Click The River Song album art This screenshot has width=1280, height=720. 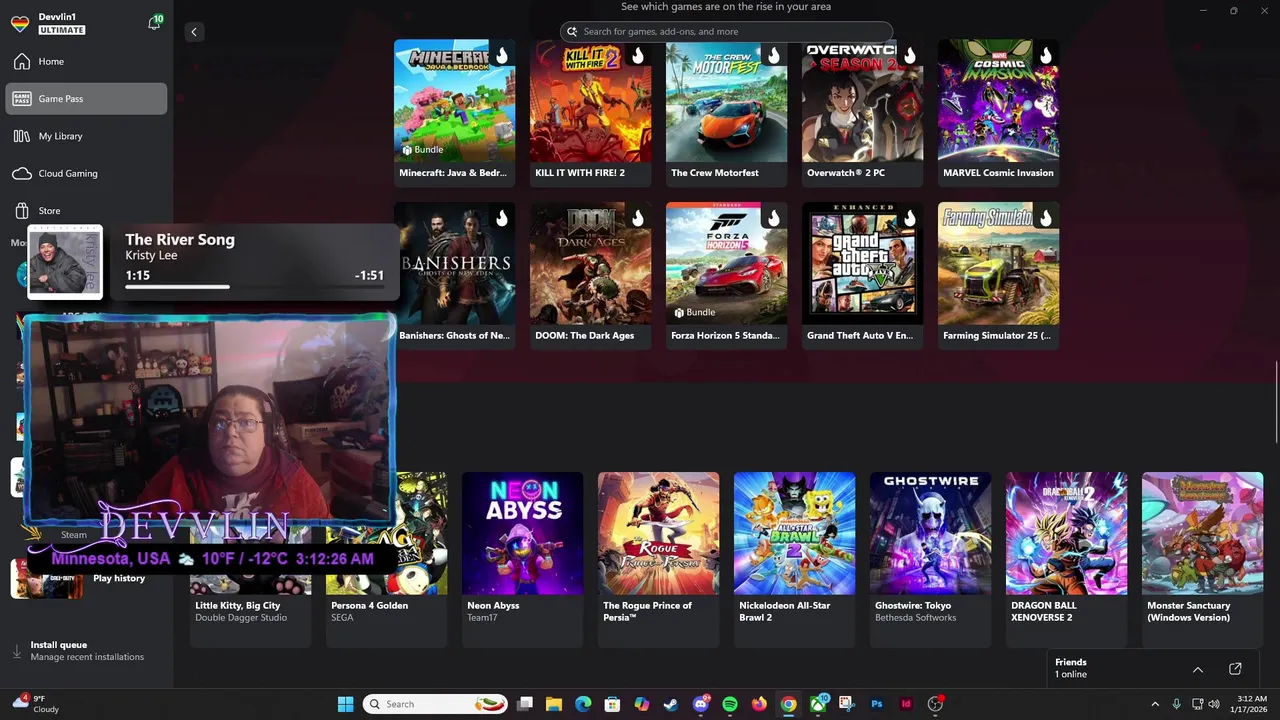pyautogui.click(x=65, y=262)
